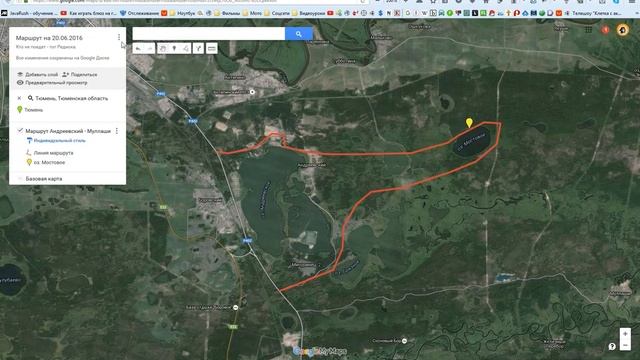Screen dimensions: 640x360
Task: Click into the map search field
Action: click(x=209, y=34)
